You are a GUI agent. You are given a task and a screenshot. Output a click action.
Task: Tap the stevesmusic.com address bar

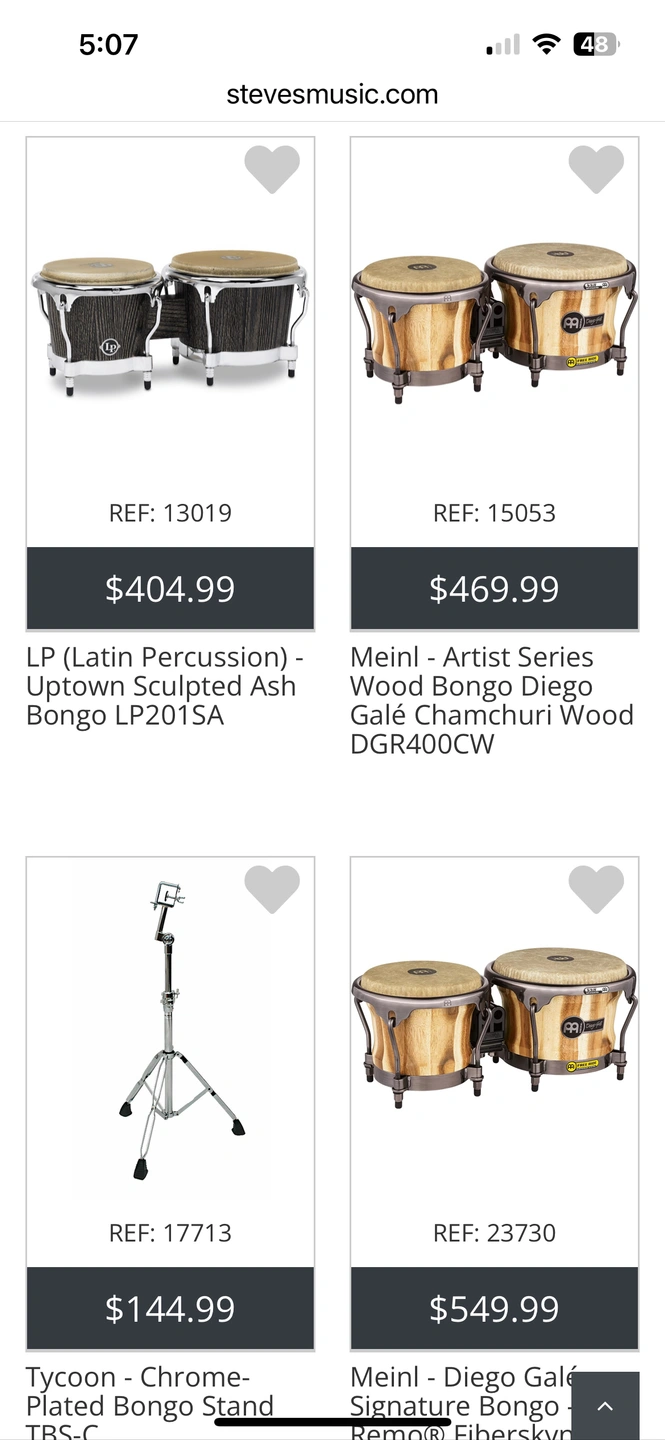(x=332, y=95)
